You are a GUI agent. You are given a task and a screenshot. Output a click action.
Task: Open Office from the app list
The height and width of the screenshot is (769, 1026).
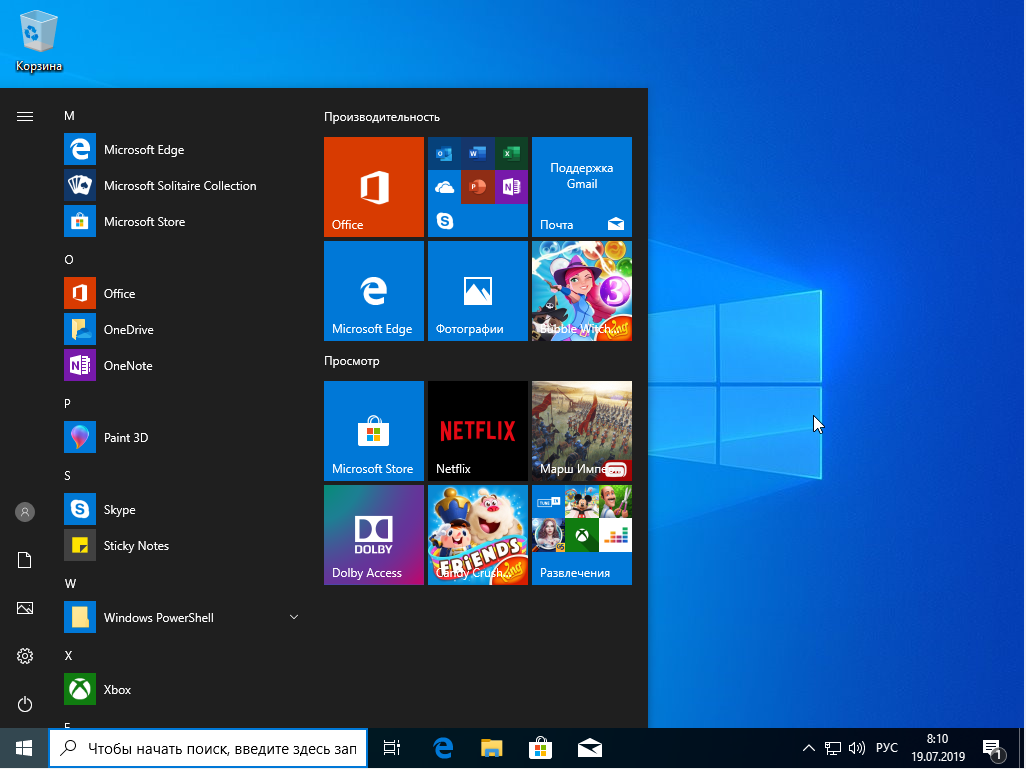tap(182, 294)
